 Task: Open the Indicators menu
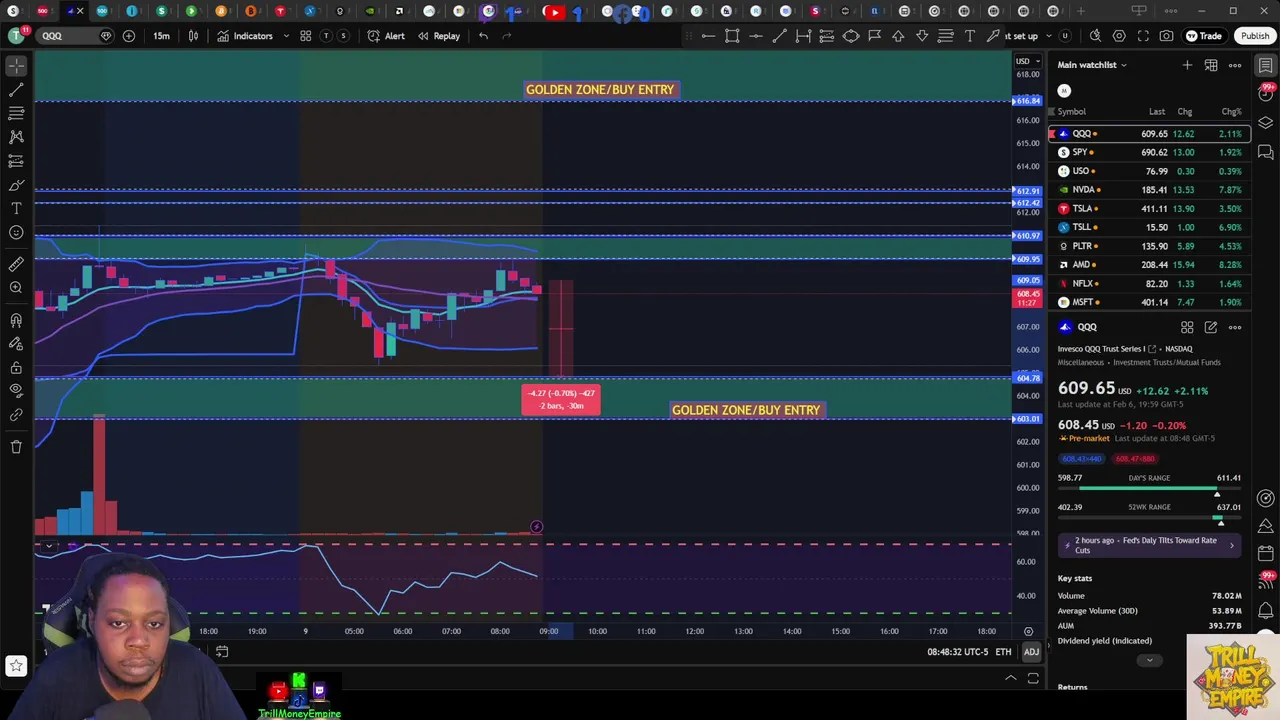coord(244,36)
